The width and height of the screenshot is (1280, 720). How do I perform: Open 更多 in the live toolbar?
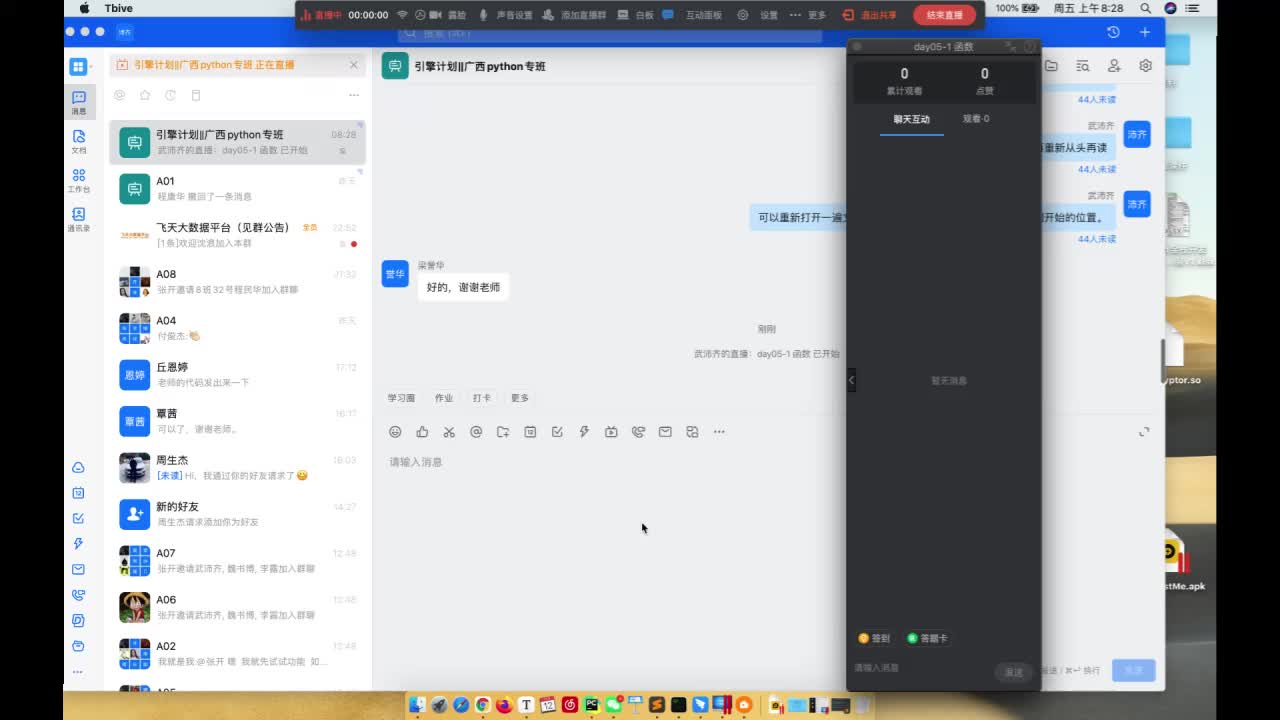[x=808, y=15]
